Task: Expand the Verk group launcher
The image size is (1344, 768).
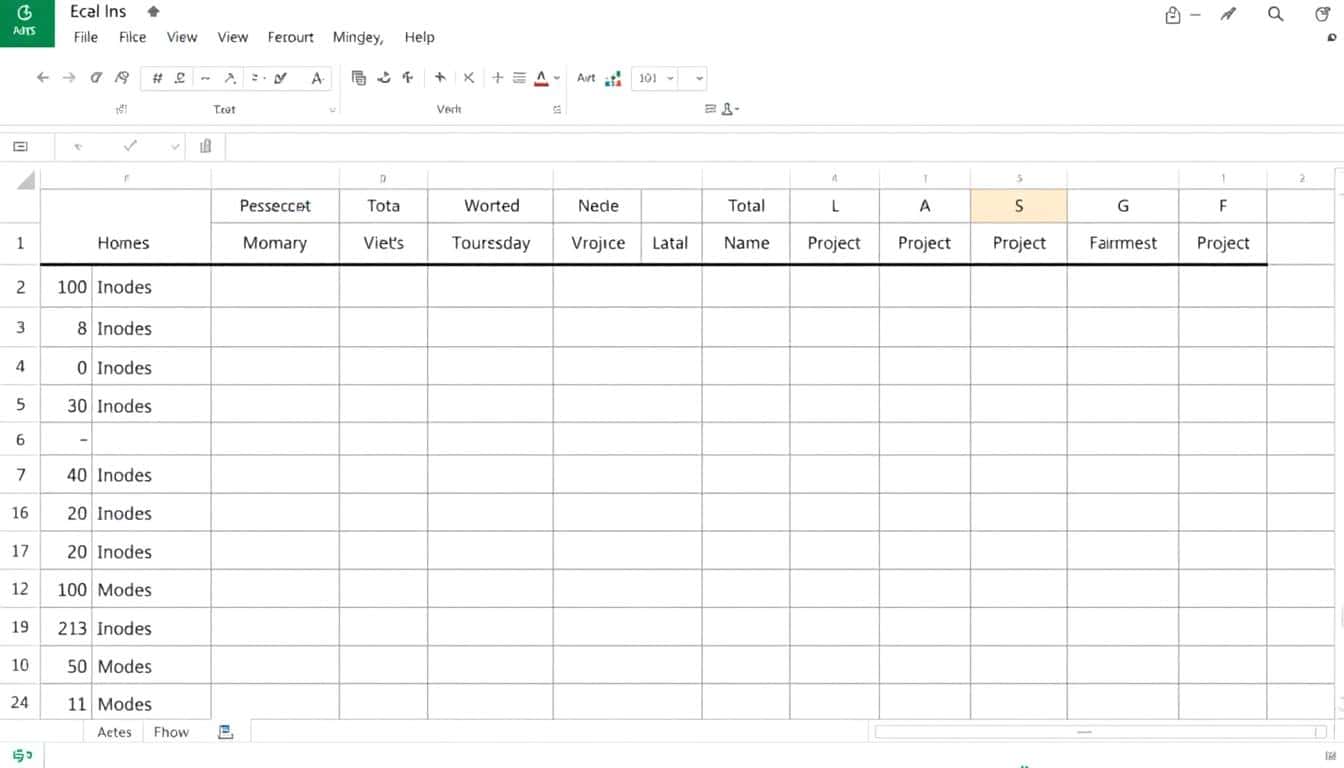Action: [557, 110]
